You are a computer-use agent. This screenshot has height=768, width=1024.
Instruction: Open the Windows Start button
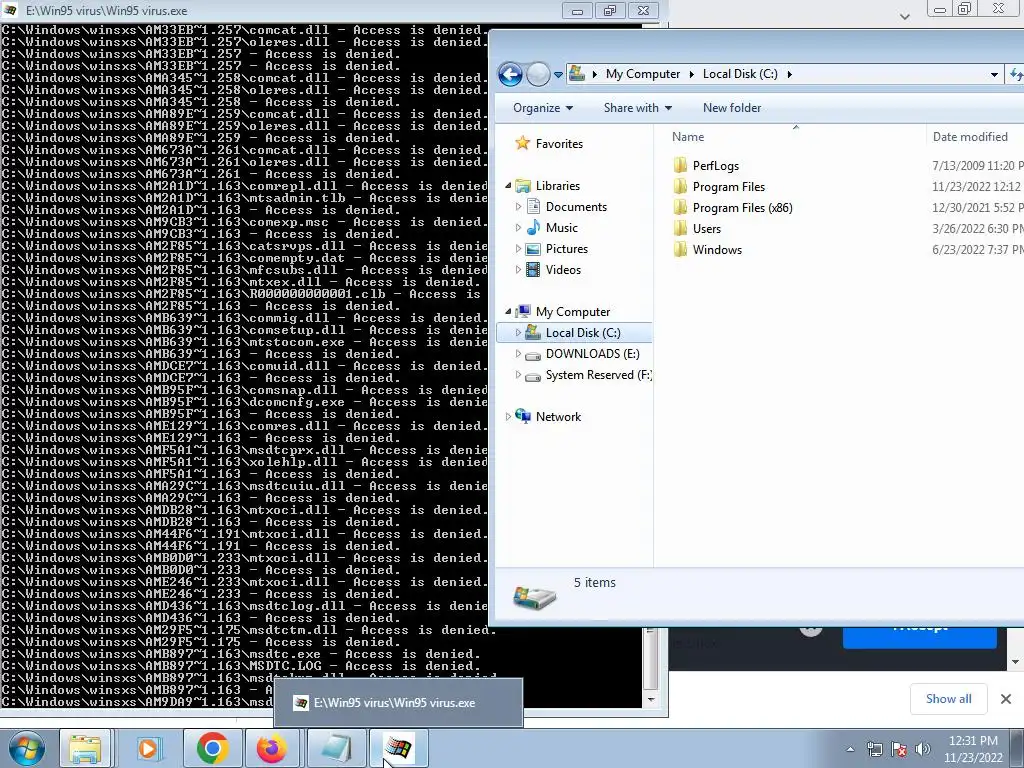(x=25, y=748)
